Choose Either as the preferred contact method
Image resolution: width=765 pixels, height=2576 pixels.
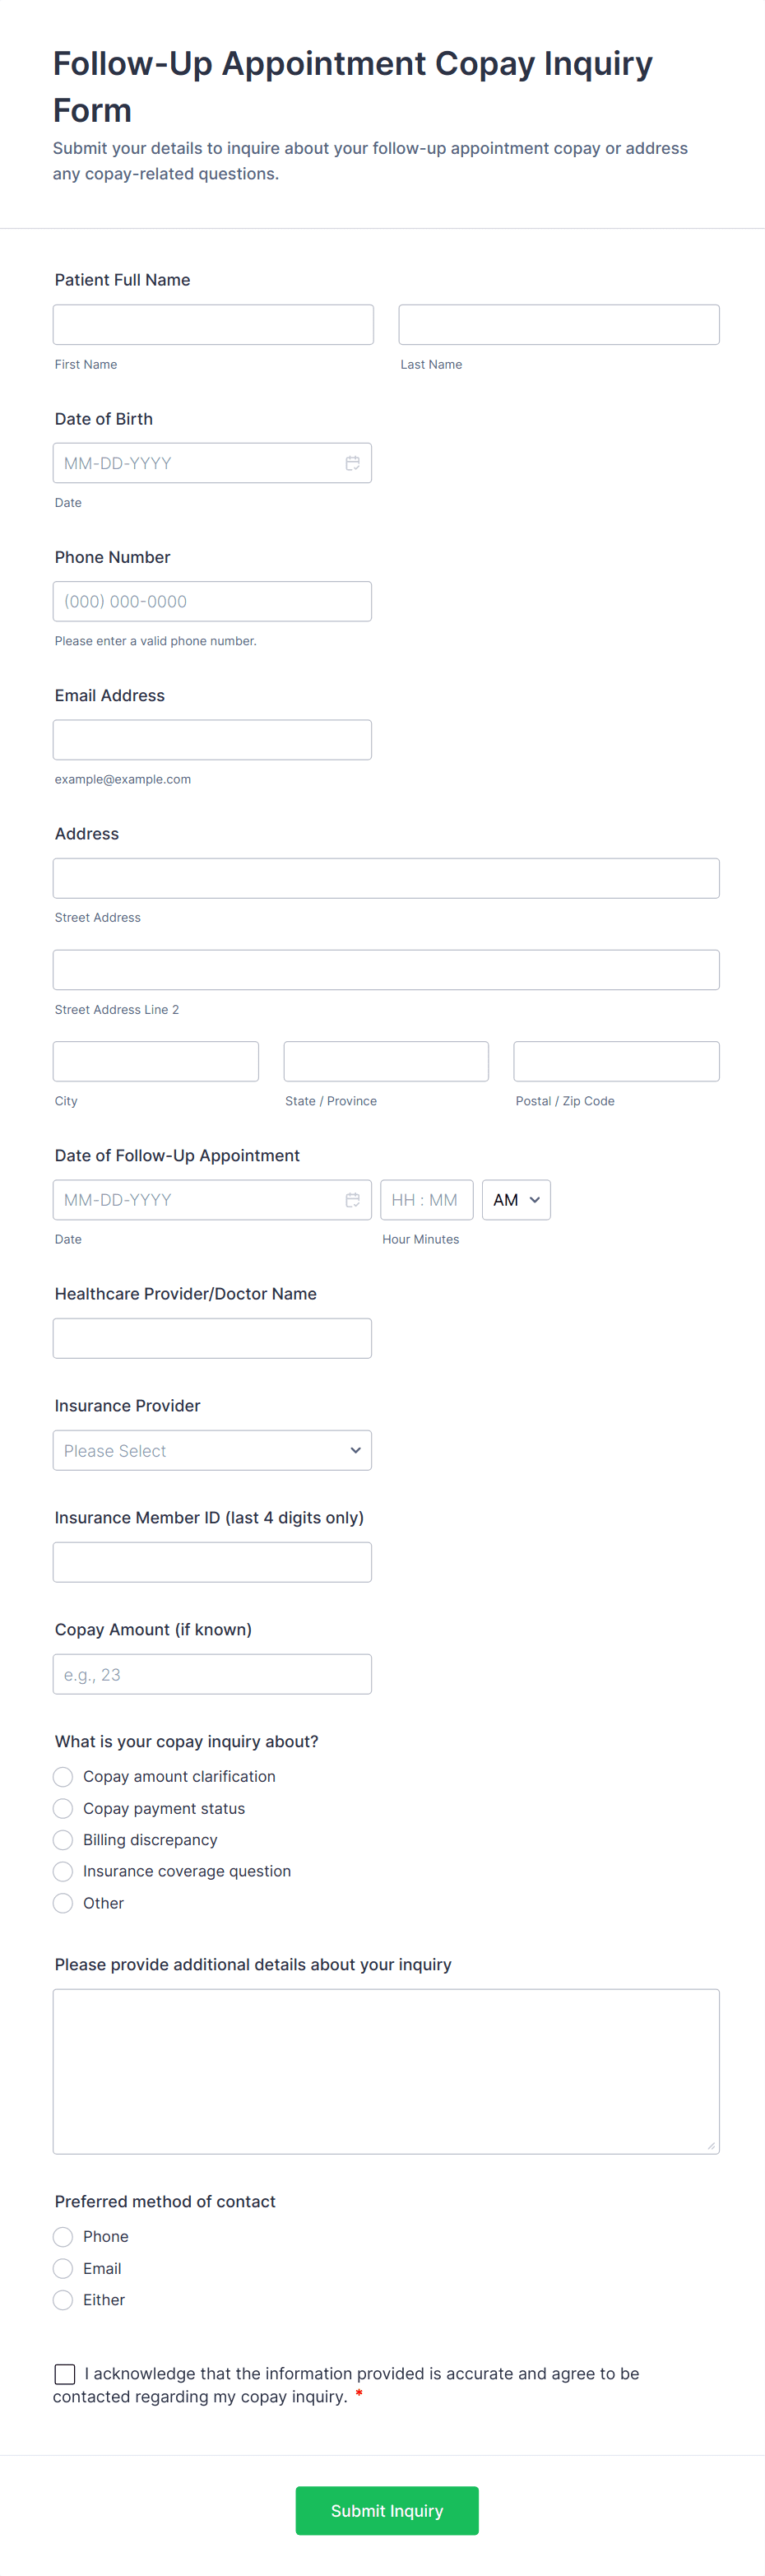tap(63, 2300)
